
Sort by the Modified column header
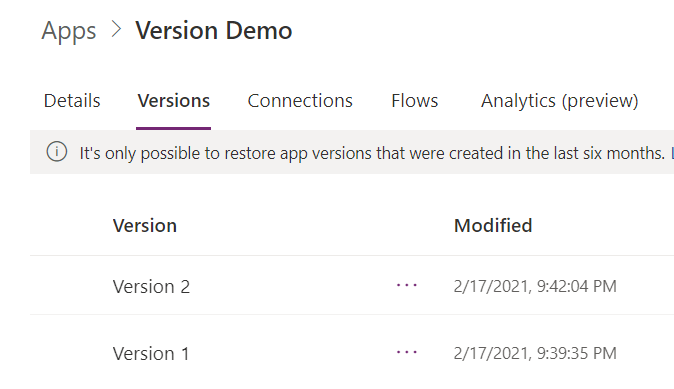pyautogui.click(x=493, y=226)
